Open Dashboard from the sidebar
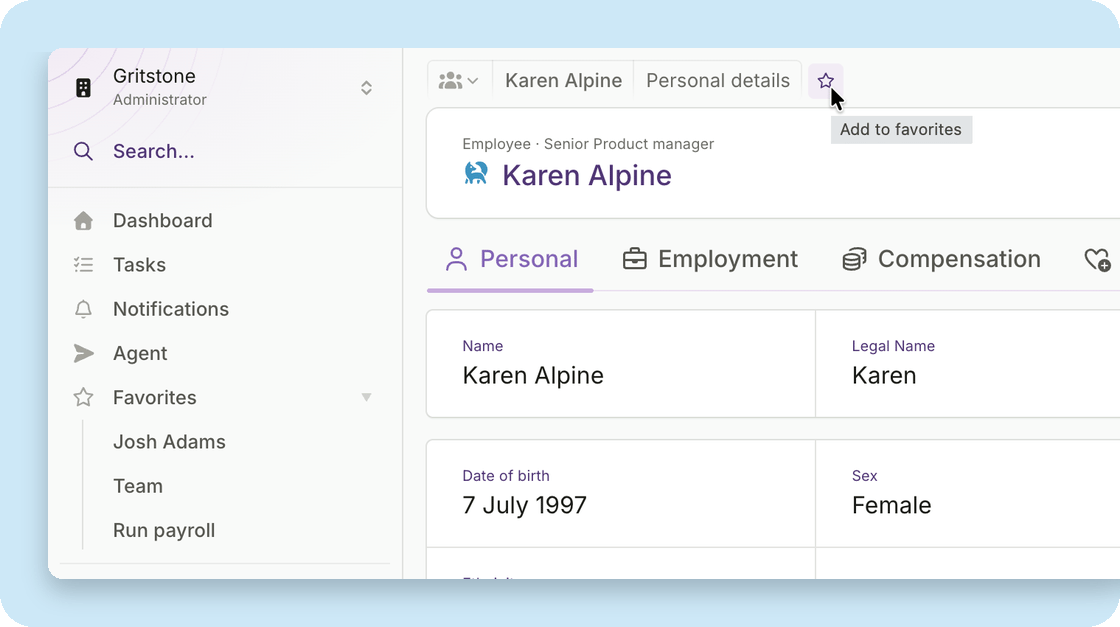 tap(162, 221)
